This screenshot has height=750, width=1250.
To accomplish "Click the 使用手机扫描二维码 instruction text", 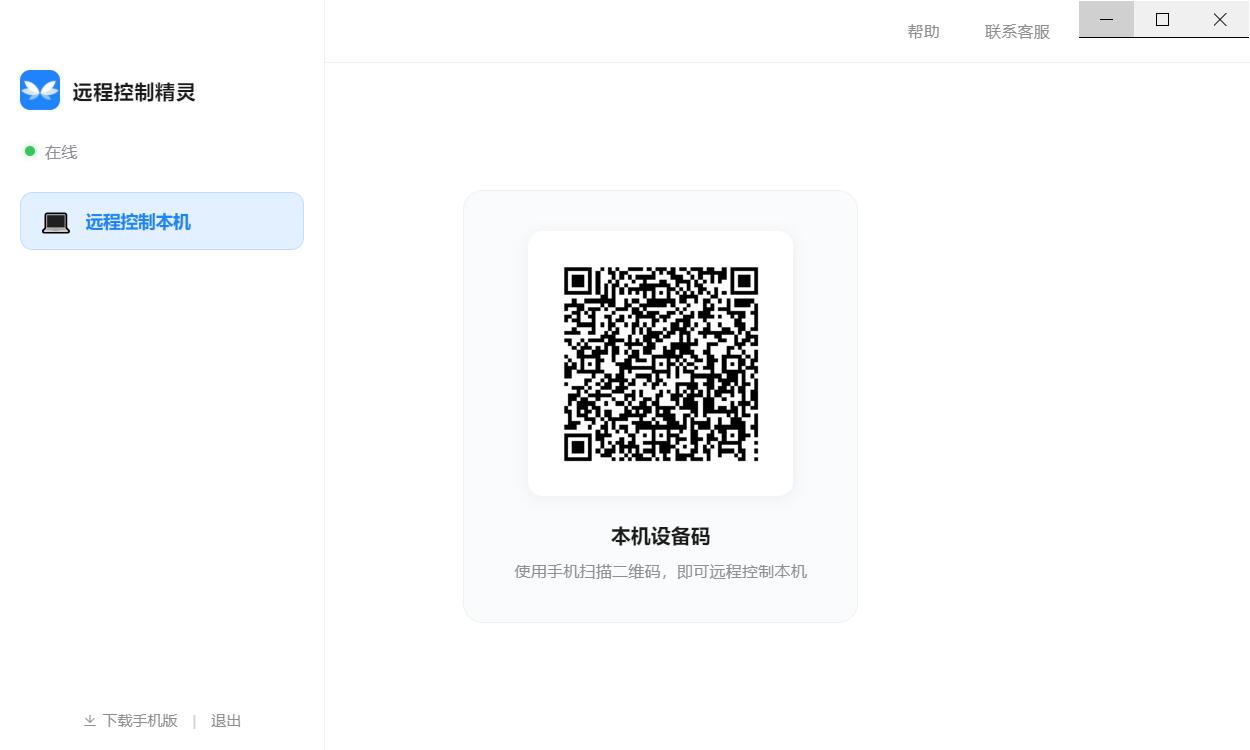I will 660,572.
